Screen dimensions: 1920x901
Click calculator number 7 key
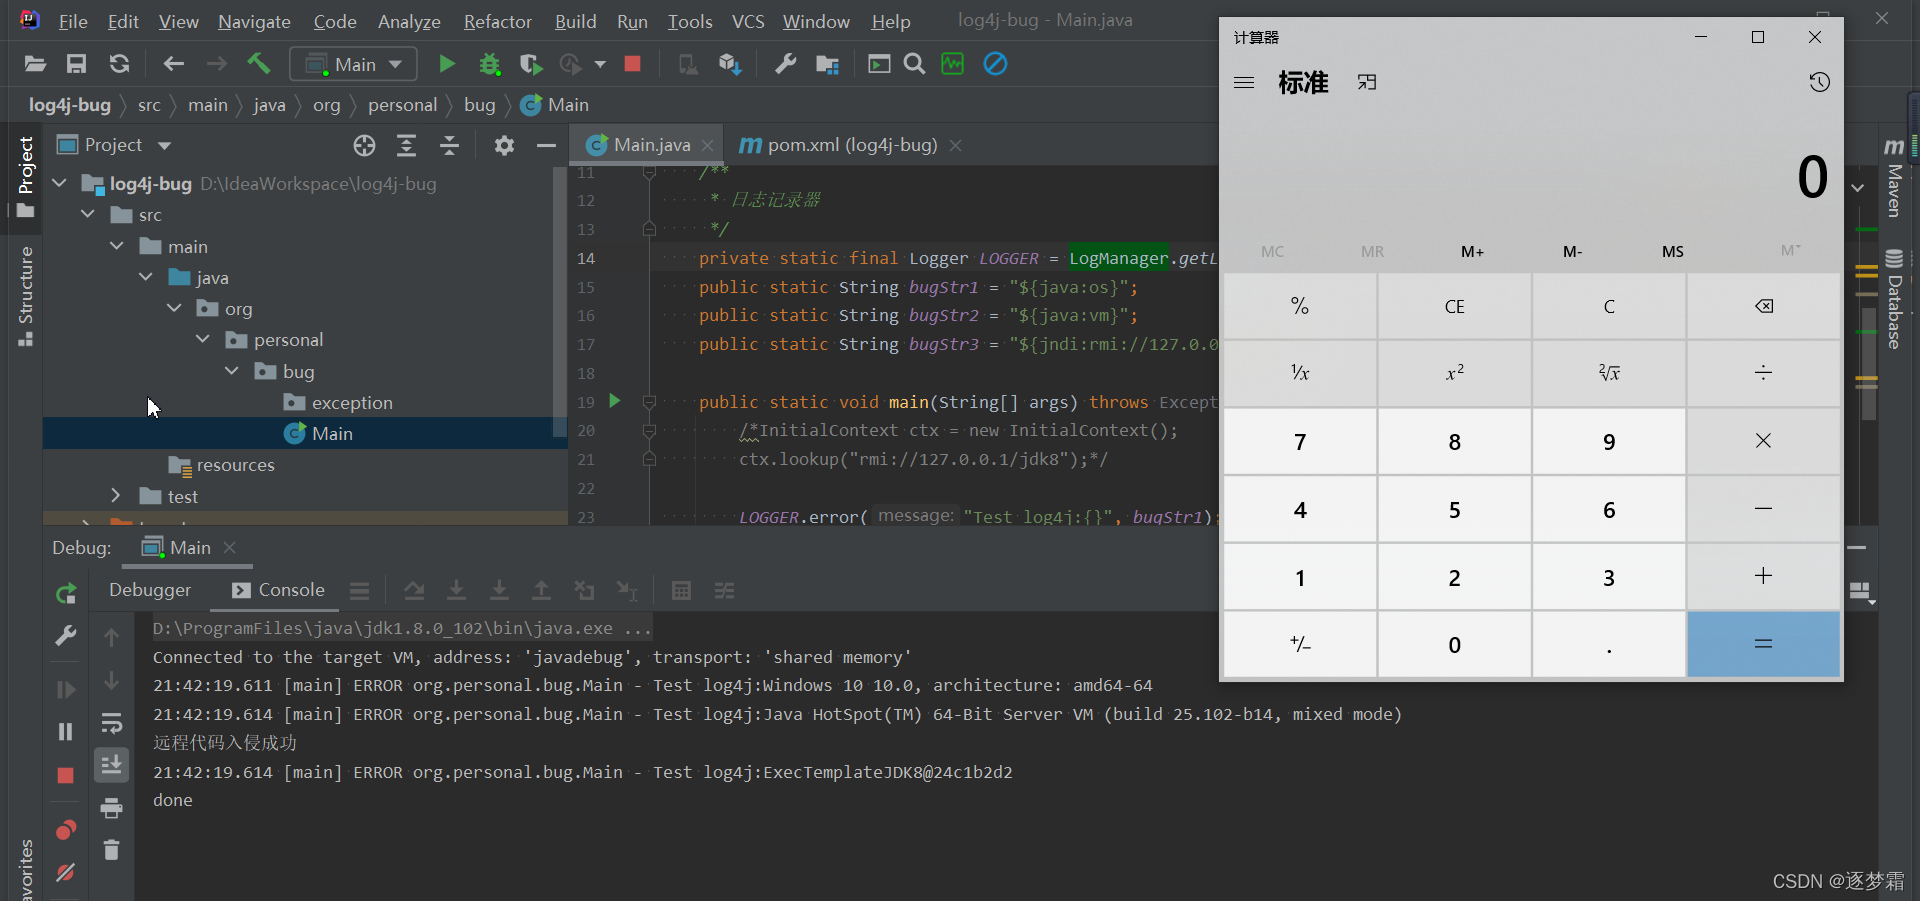point(1300,442)
